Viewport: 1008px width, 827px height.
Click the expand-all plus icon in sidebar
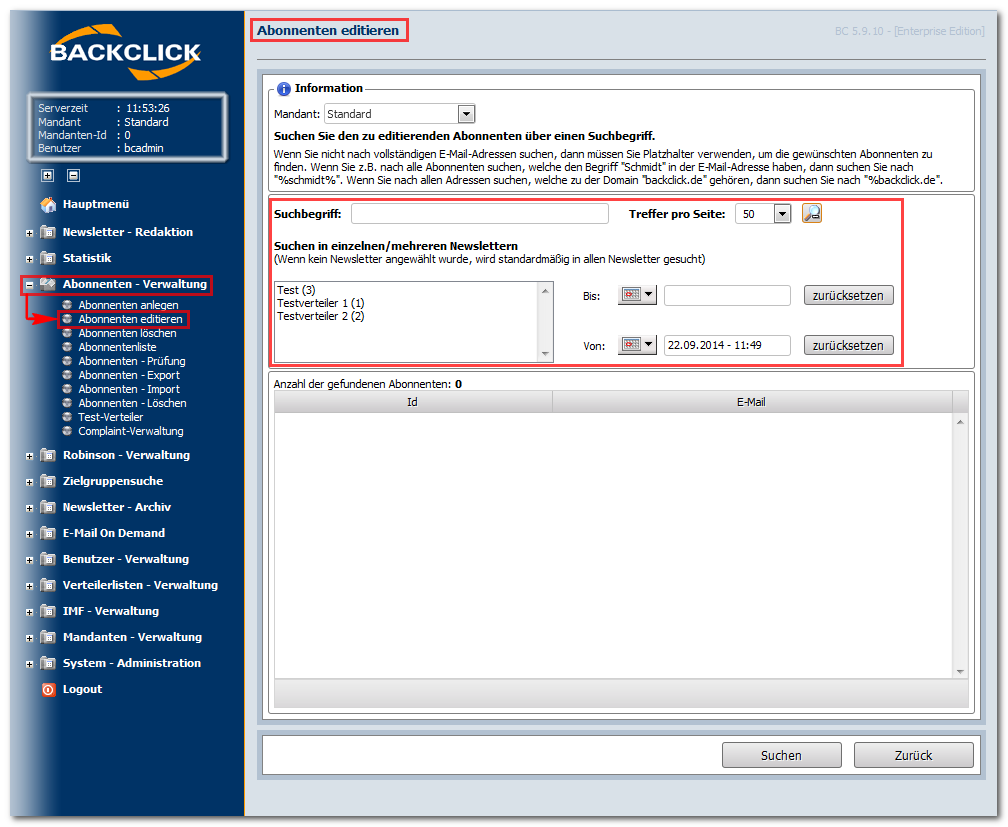pos(47,175)
